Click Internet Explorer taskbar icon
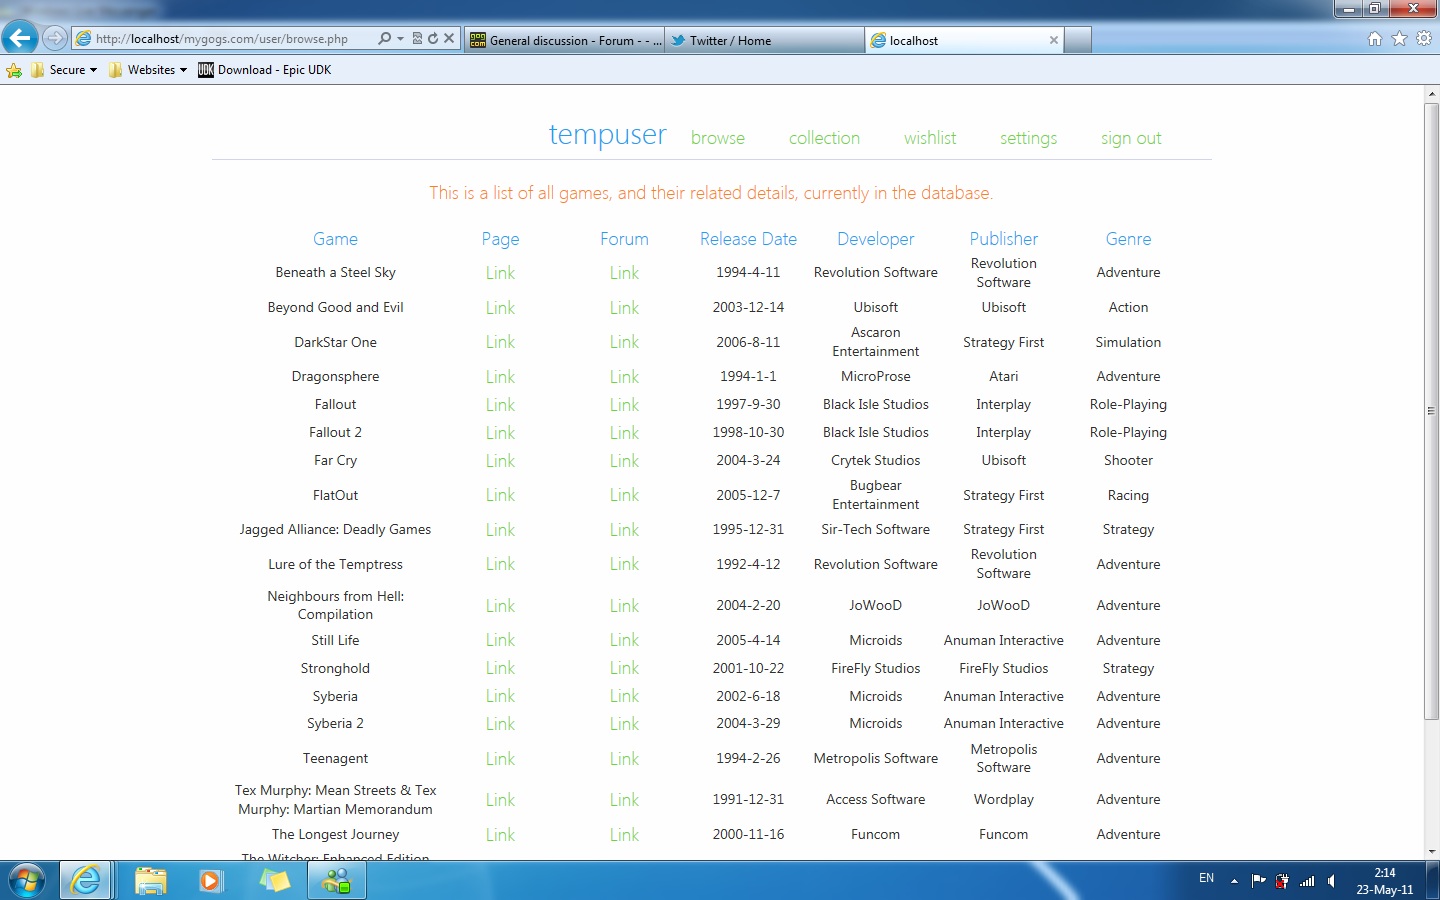The width and height of the screenshot is (1440, 900). pos(86,881)
